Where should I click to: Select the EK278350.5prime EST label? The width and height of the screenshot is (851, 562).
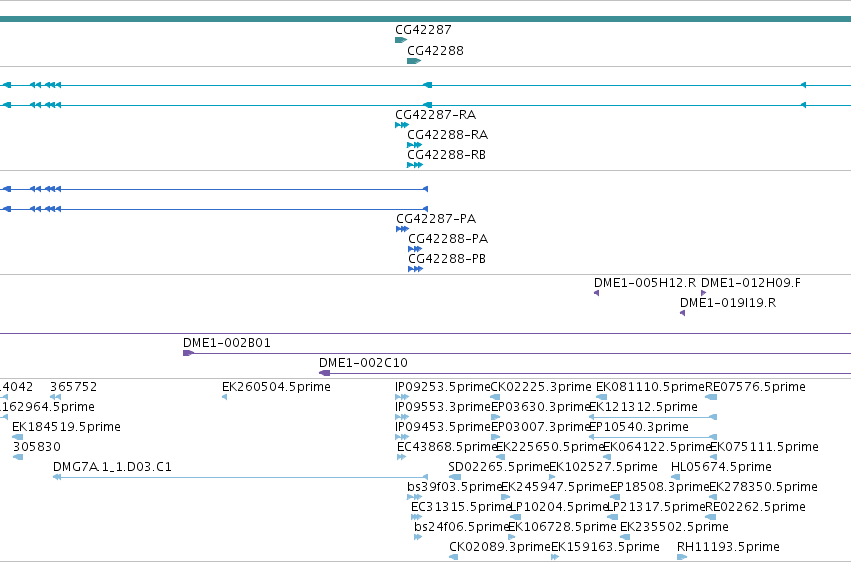[763, 487]
